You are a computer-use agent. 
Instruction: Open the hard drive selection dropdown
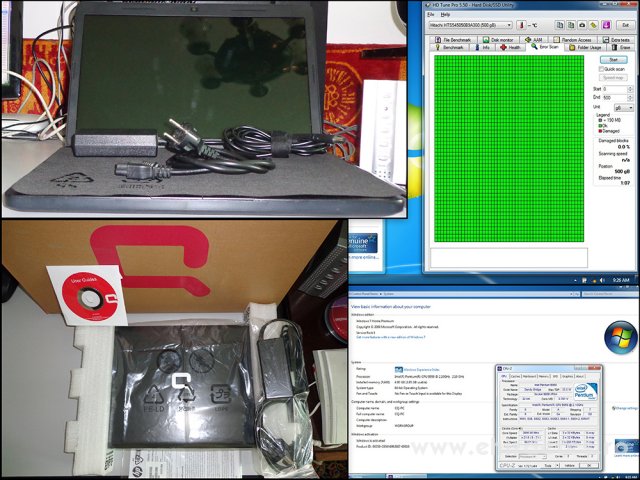click(471, 24)
